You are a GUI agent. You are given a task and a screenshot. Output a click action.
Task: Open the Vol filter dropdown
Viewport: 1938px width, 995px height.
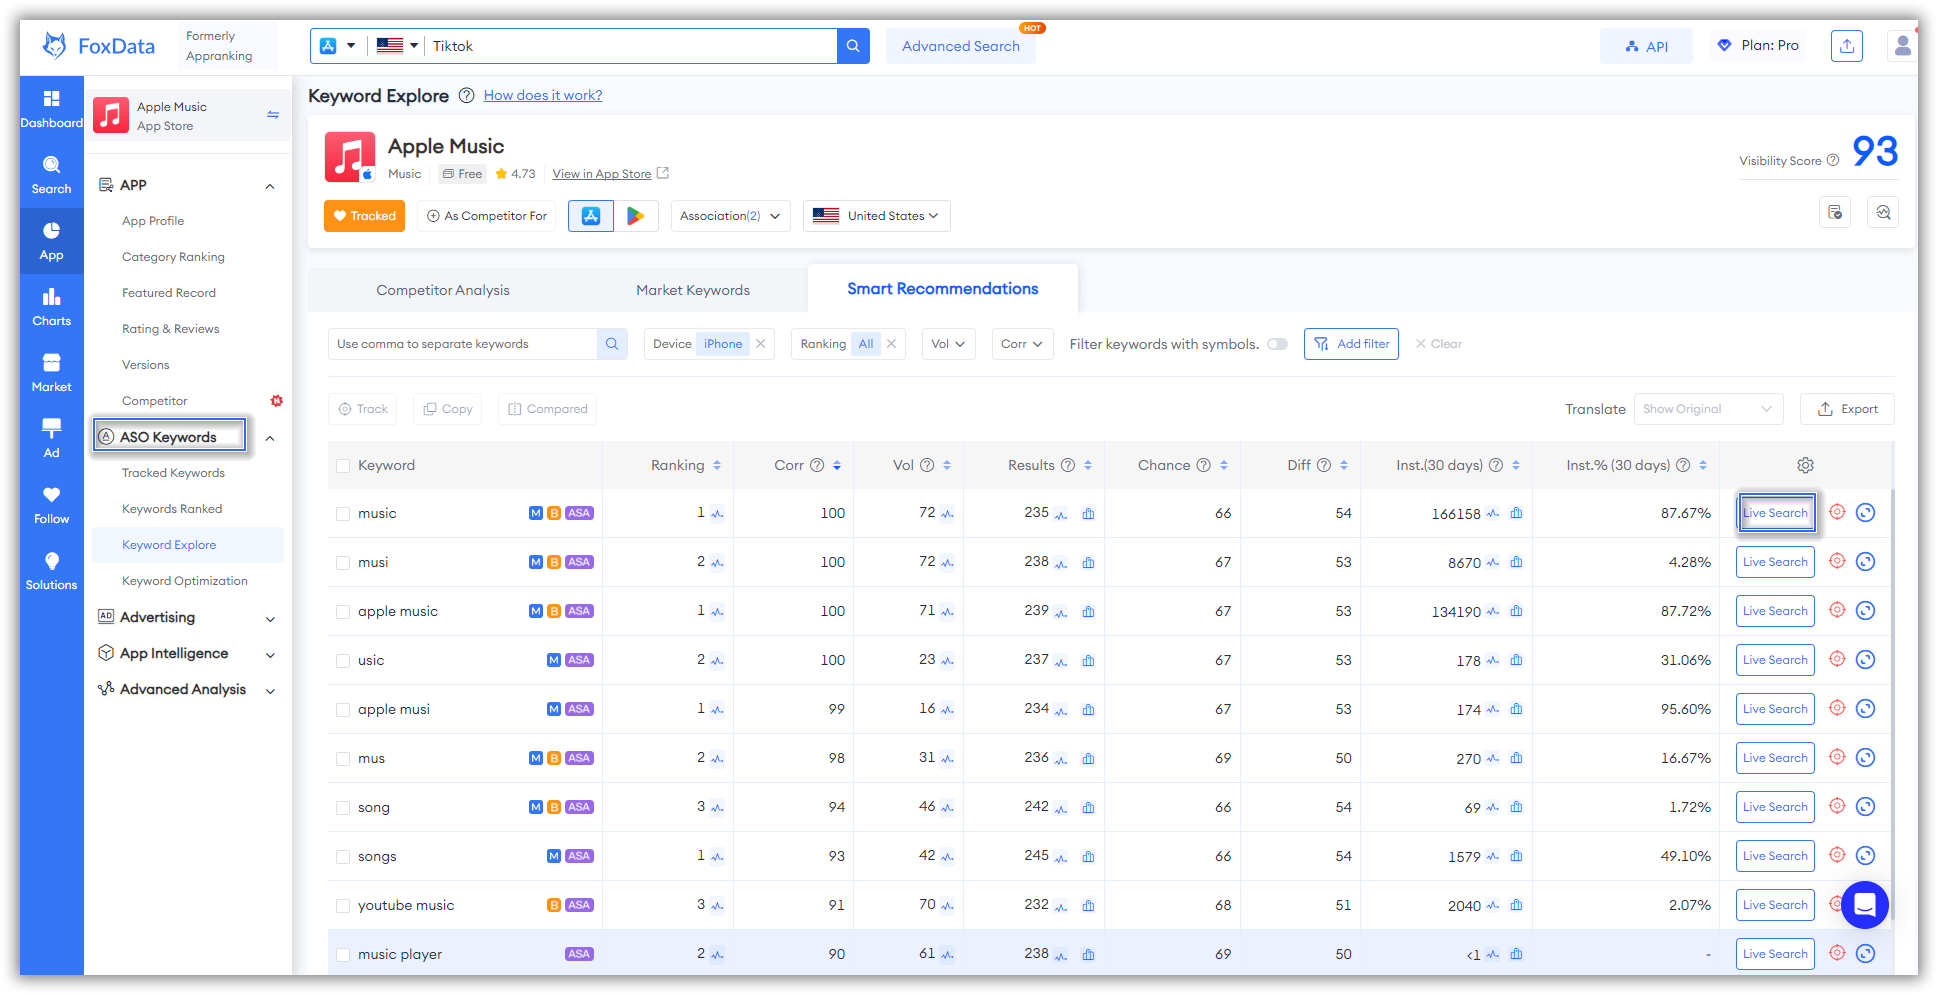948,344
